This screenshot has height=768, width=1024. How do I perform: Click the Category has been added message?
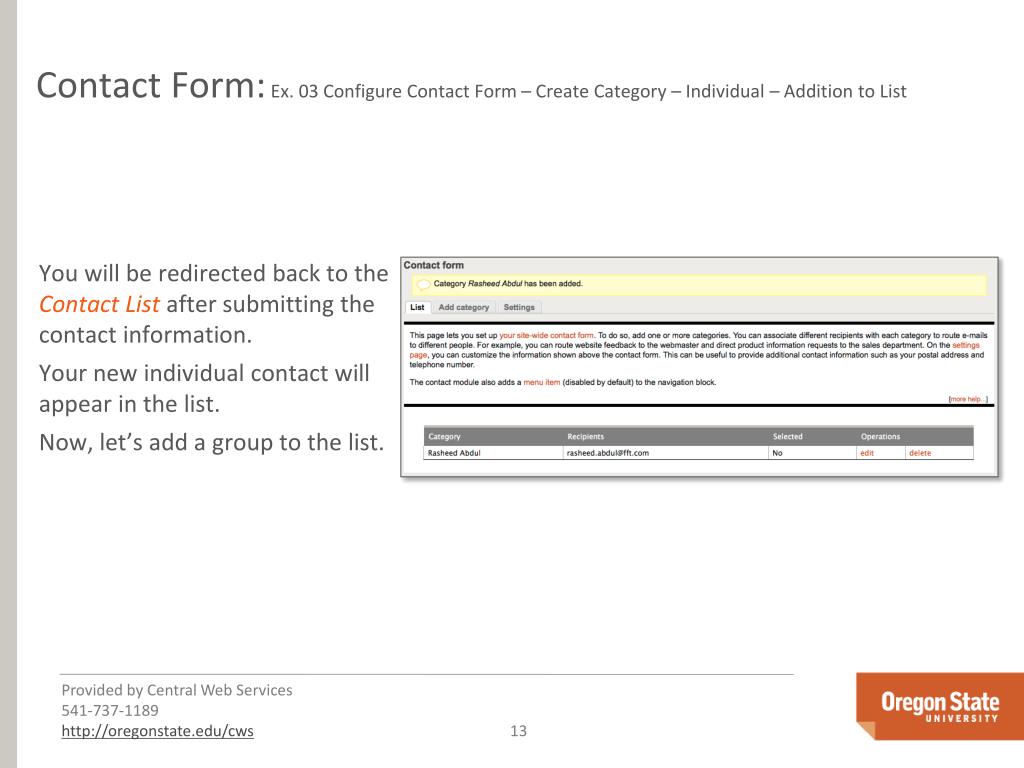pyautogui.click(x=508, y=284)
